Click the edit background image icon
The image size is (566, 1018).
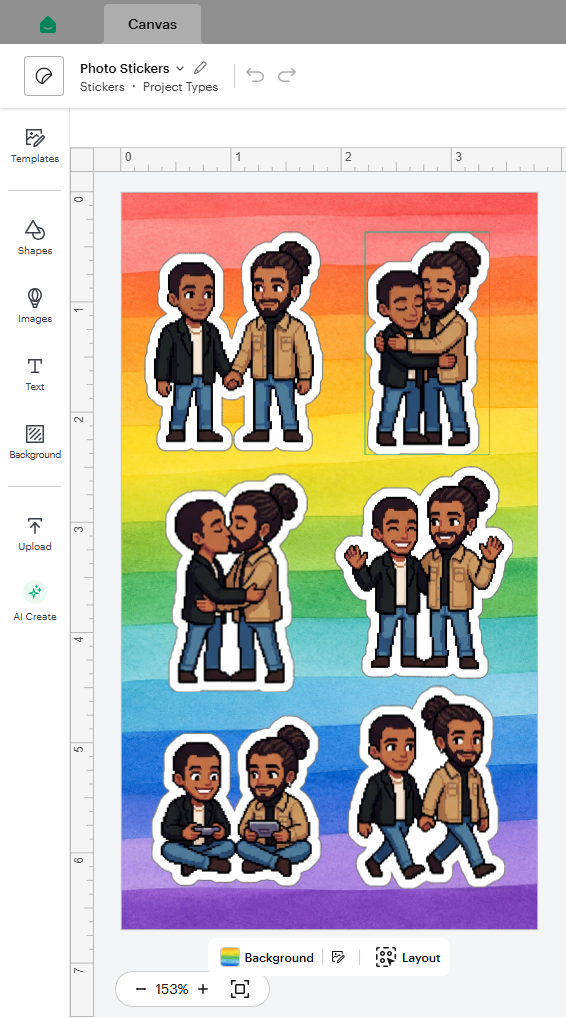(338, 957)
